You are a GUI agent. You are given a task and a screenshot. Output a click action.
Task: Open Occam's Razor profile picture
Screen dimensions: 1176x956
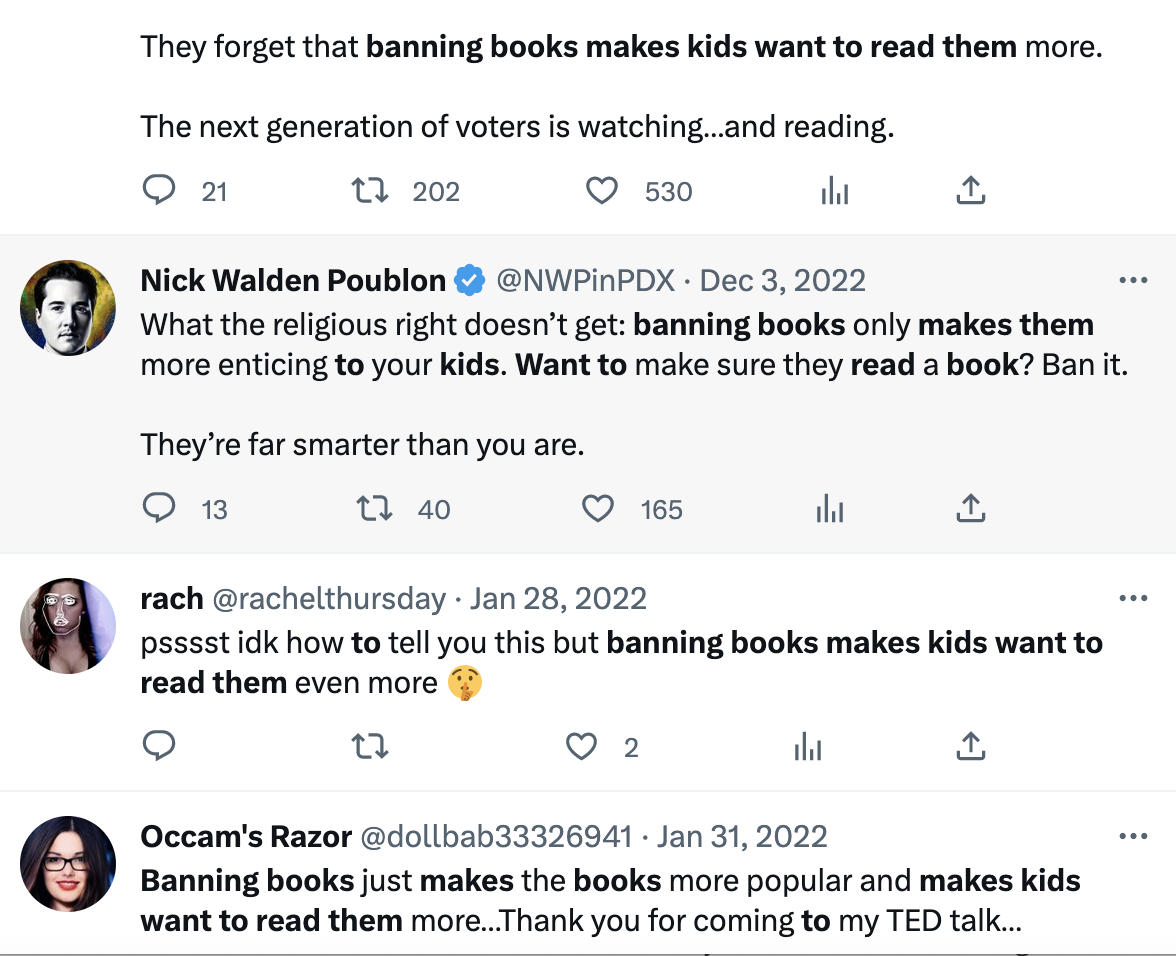(x=68, y=864)
